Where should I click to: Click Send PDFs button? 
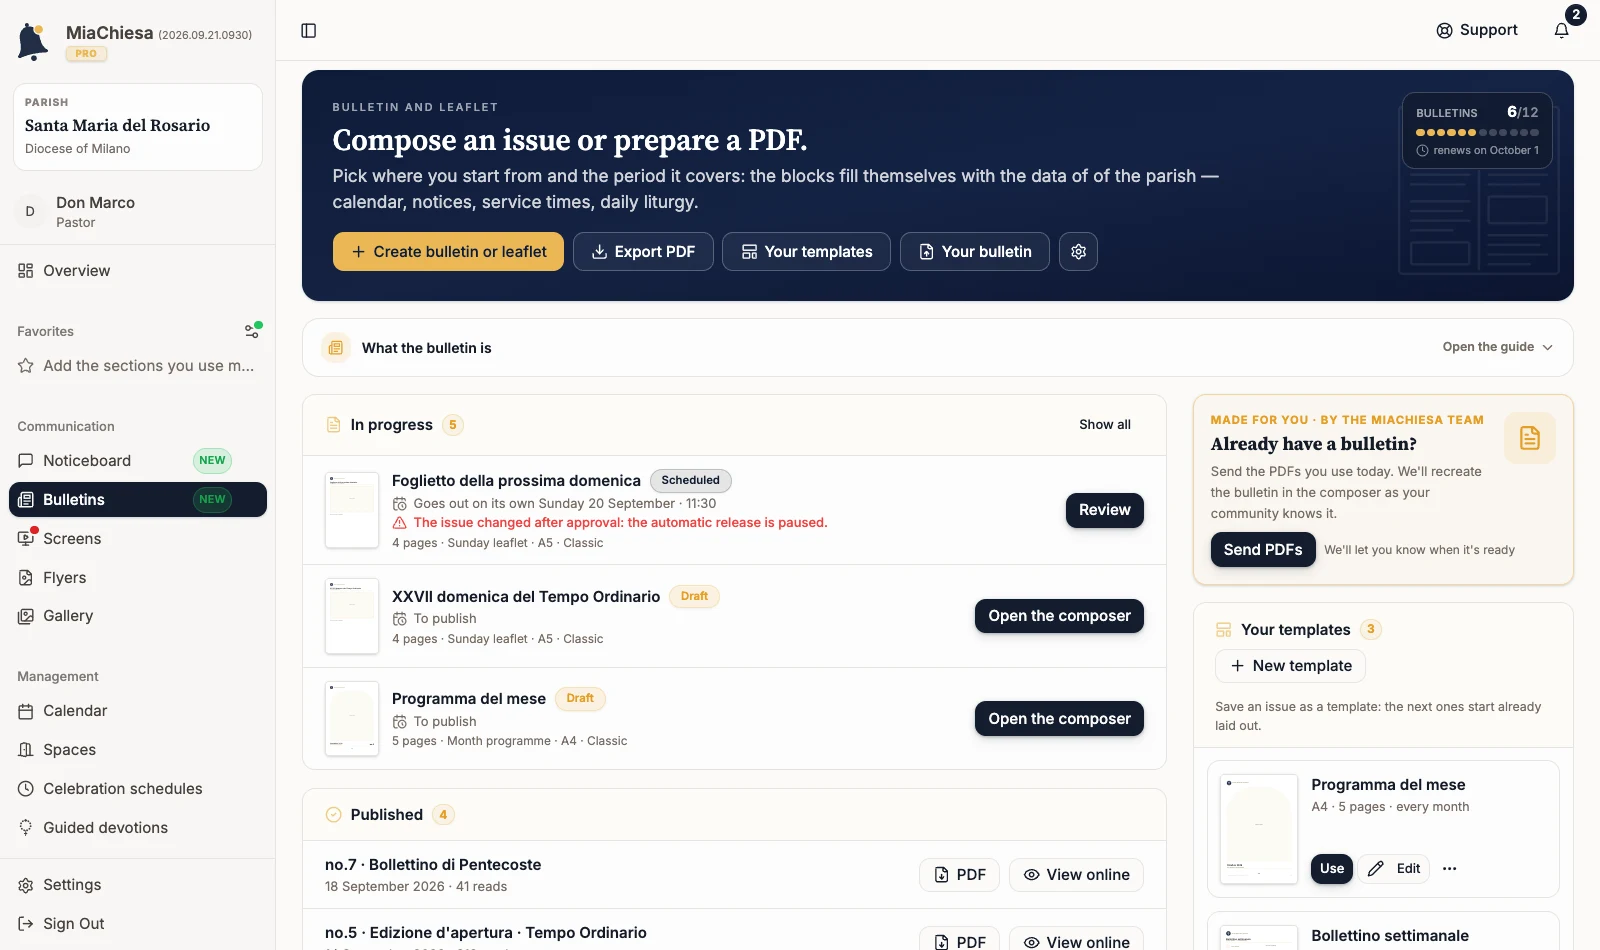[1263, 550]
